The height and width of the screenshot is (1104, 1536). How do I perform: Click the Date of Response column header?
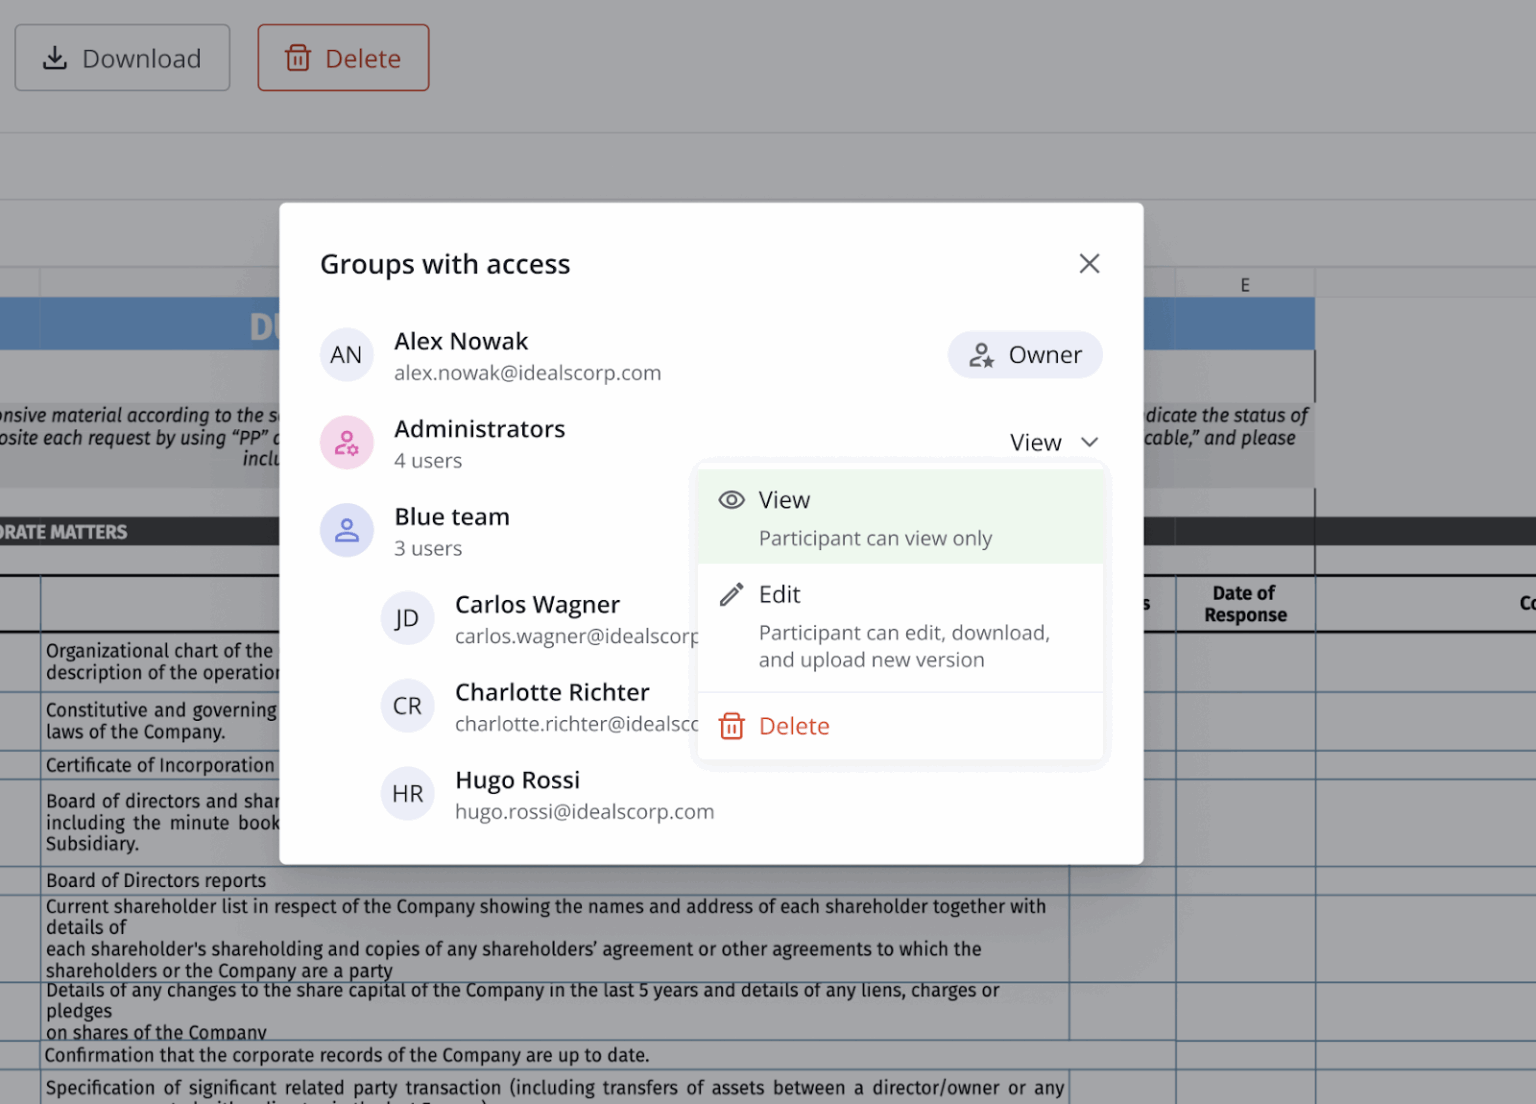[1245, 604]
